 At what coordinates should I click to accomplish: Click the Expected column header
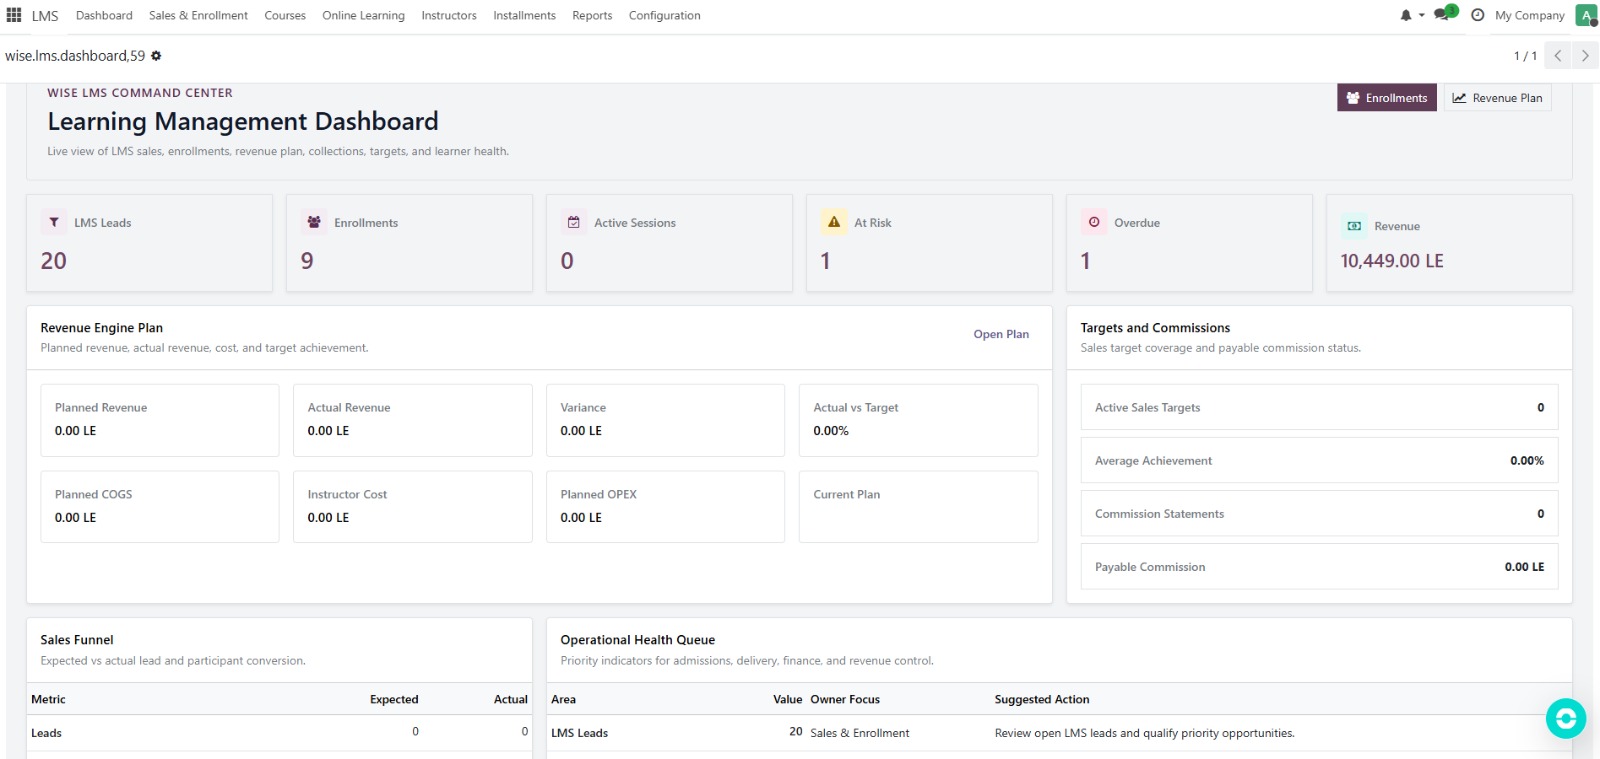tap(394, 699)
